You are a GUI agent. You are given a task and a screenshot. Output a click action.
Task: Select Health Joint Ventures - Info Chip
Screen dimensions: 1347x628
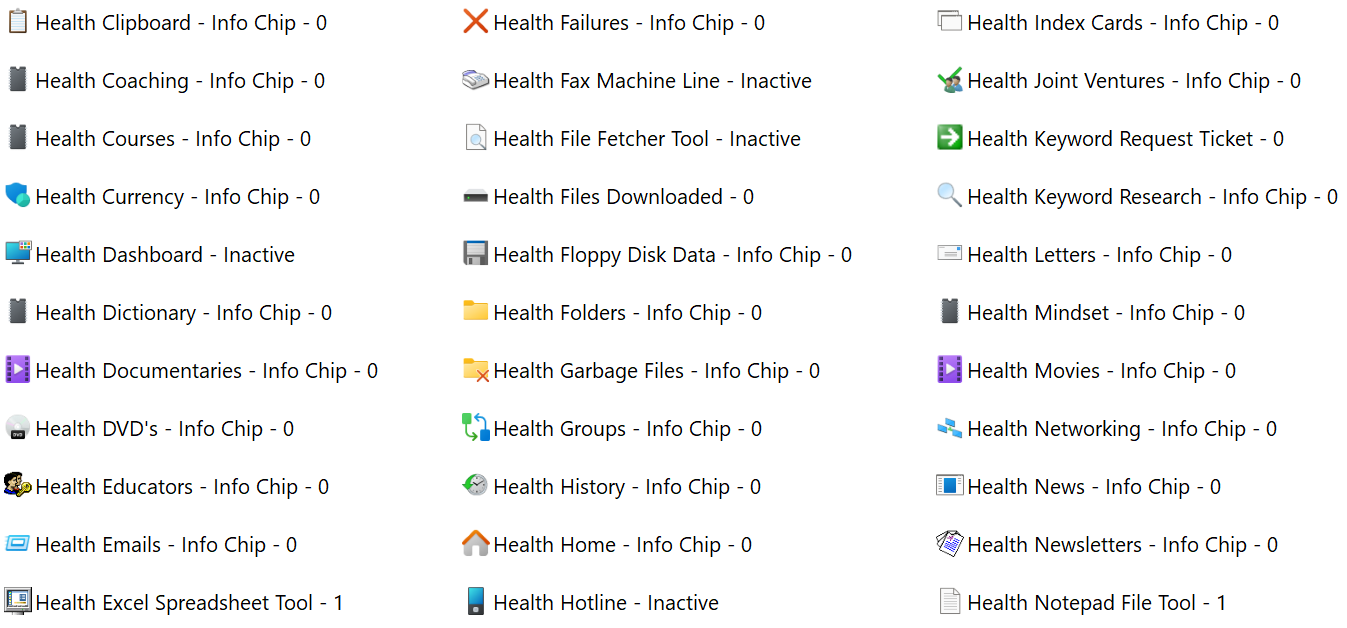tap(1134, 81)
